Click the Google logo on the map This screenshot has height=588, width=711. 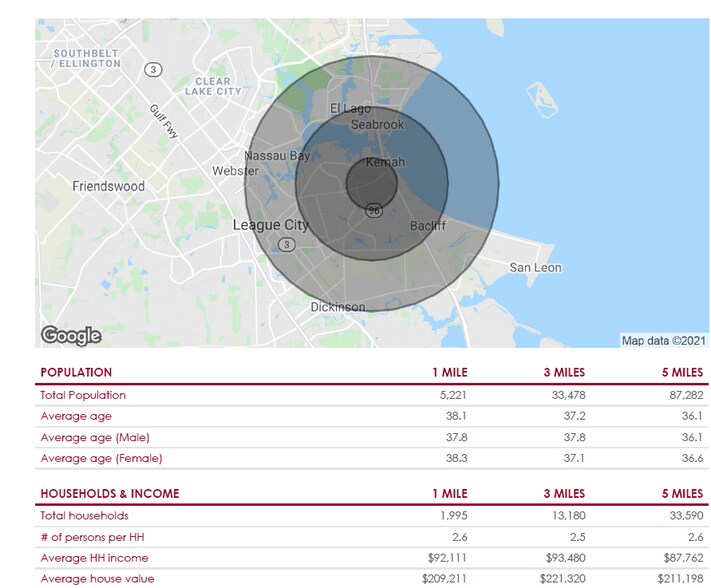(70, 335)
